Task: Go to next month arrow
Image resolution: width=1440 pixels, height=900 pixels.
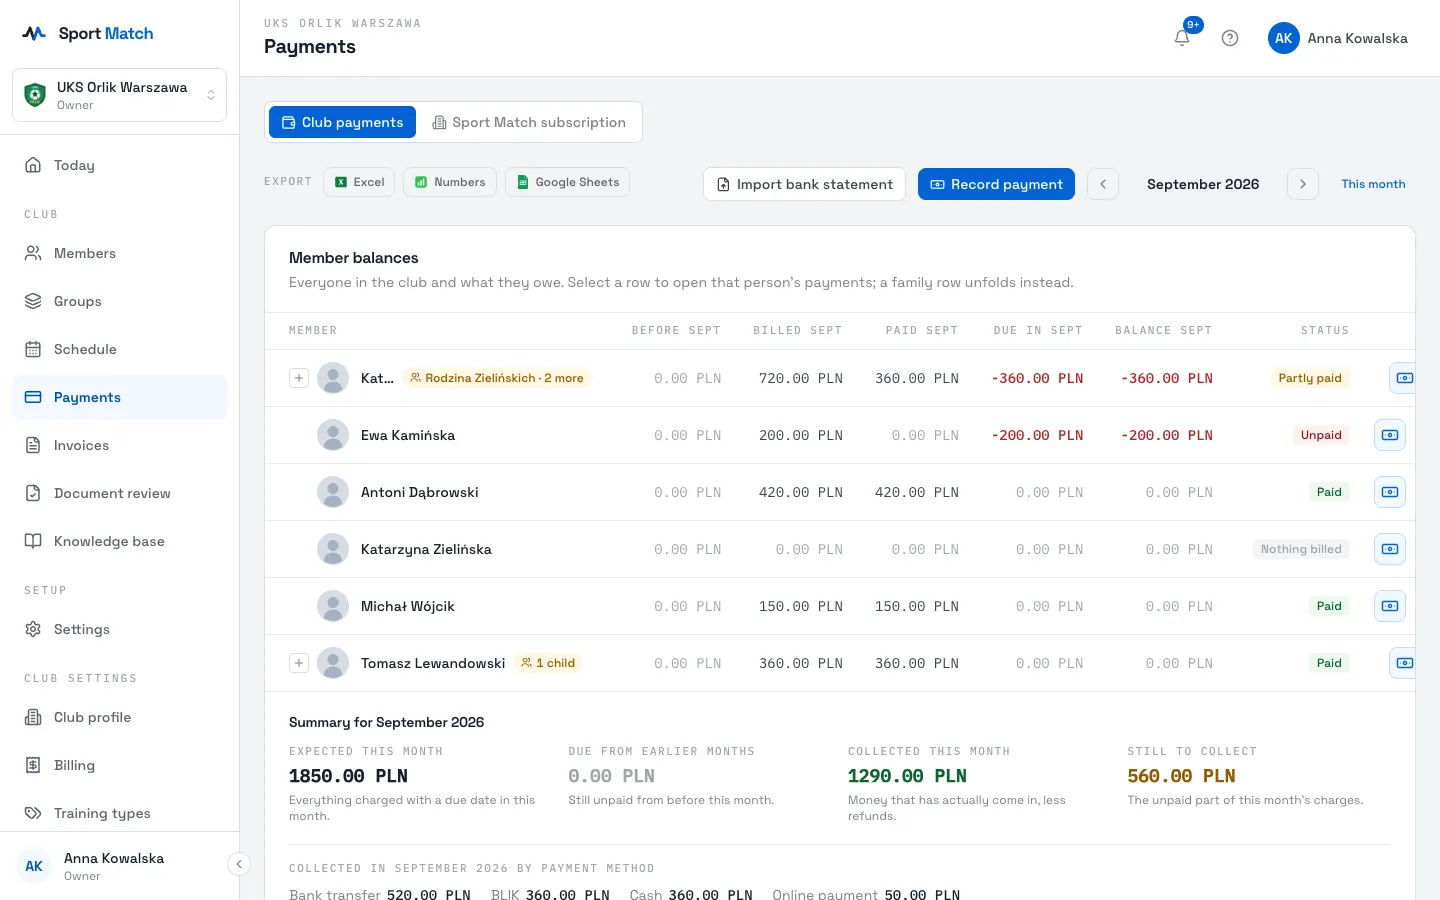Action: click(x=1303, y=184)
